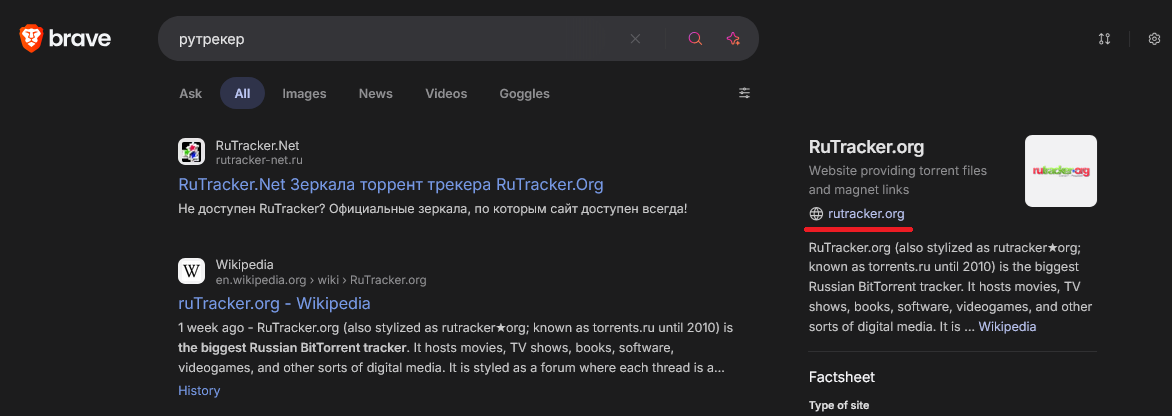Screen dimensions: 1172x416
Task: Clear the search query with X icon
Action: click(635, 39)
